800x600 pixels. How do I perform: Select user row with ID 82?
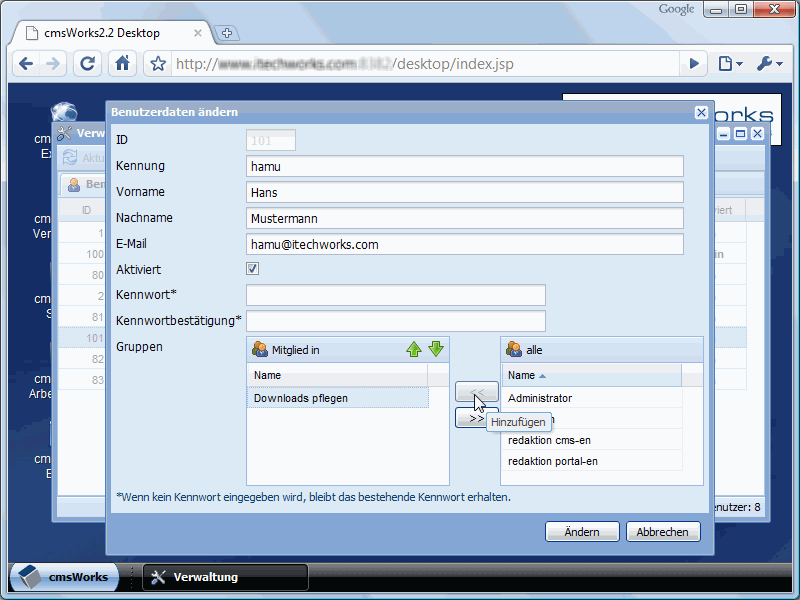point(82,359)
